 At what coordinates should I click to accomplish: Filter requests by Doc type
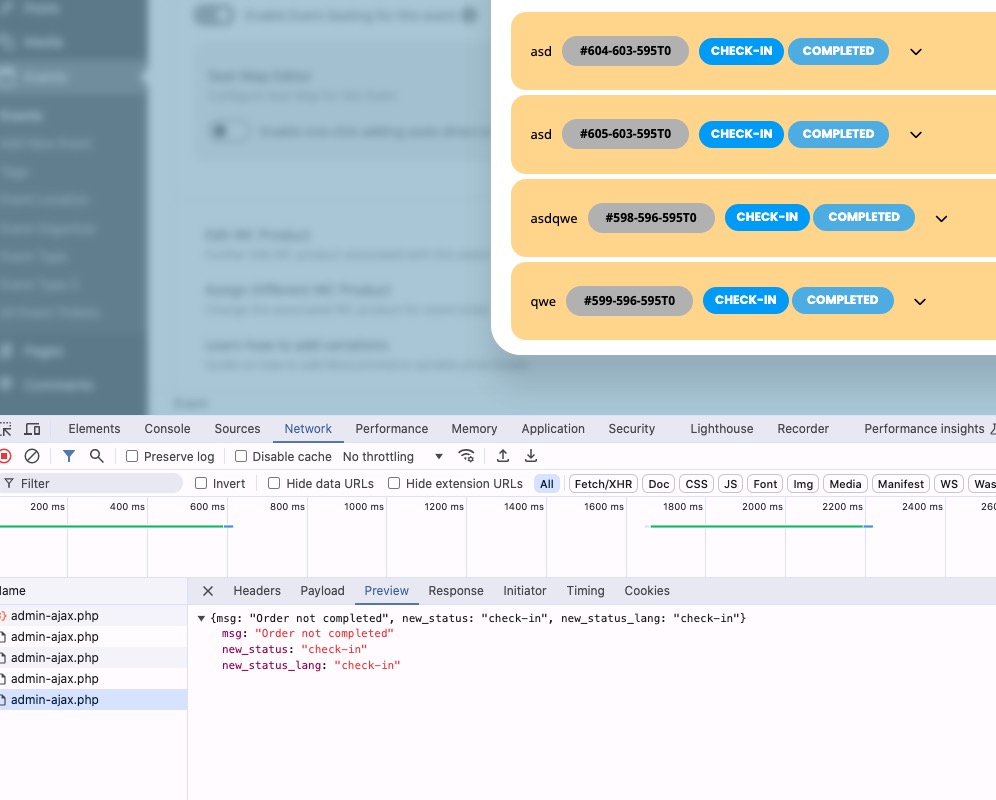pos(659,484)
